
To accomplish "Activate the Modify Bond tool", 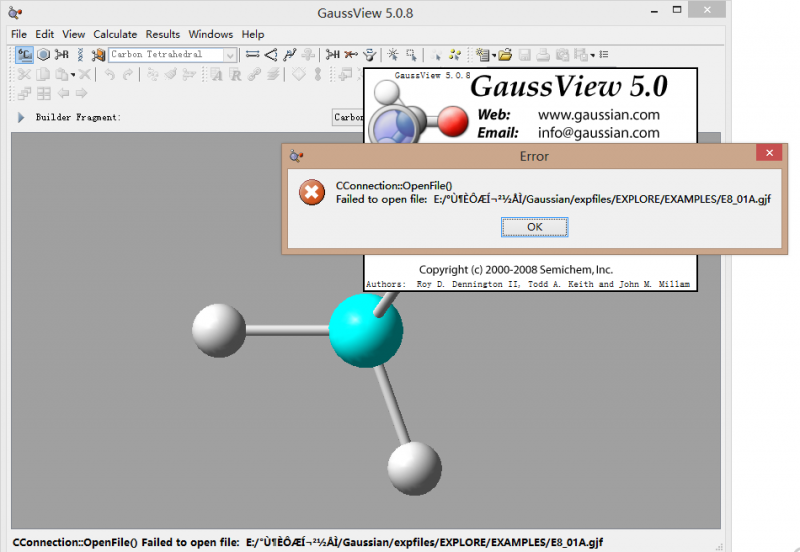I will pos(253,54).
